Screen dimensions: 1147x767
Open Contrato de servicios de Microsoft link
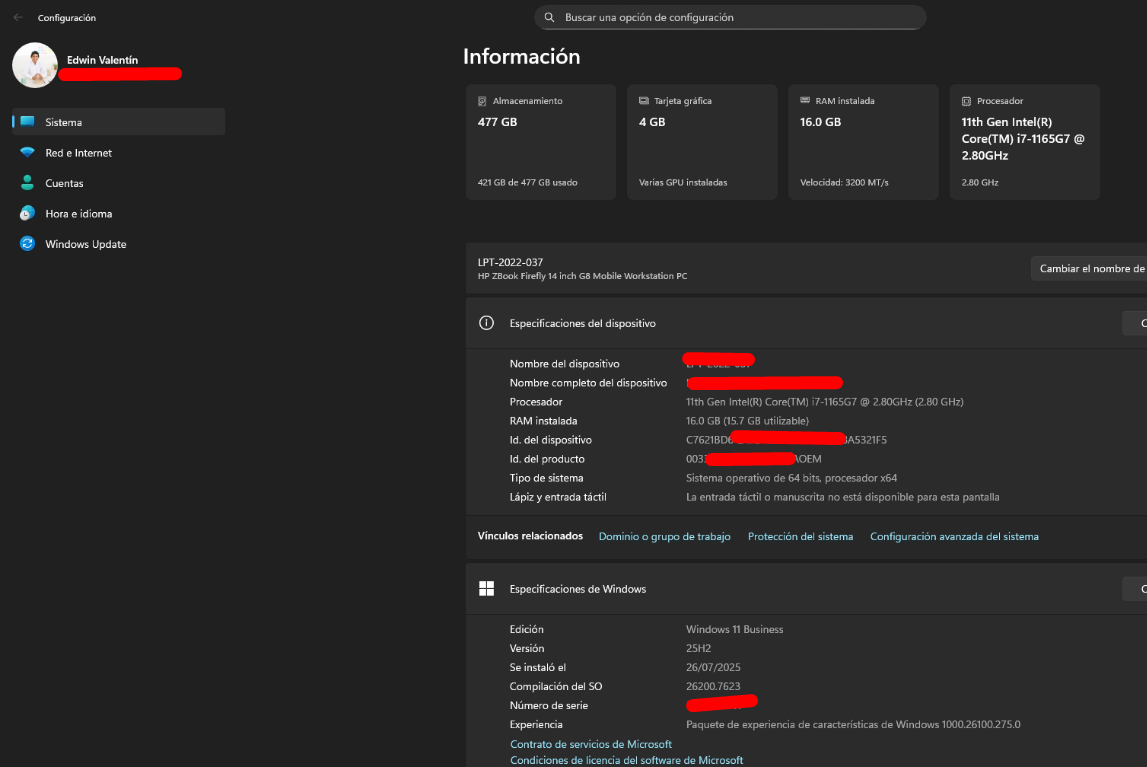591,744
